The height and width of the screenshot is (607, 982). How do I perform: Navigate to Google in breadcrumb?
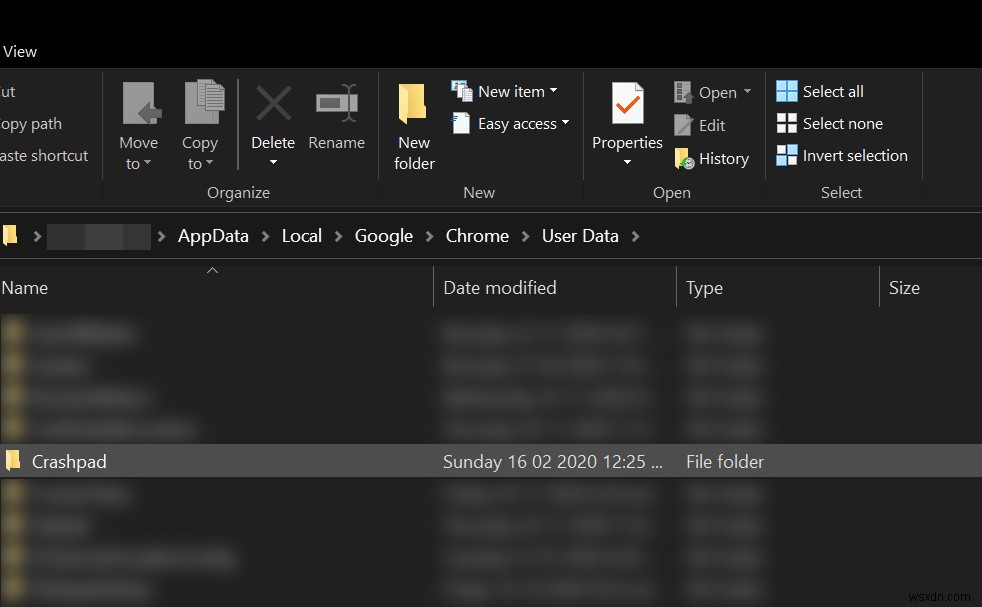coord(383,236)
